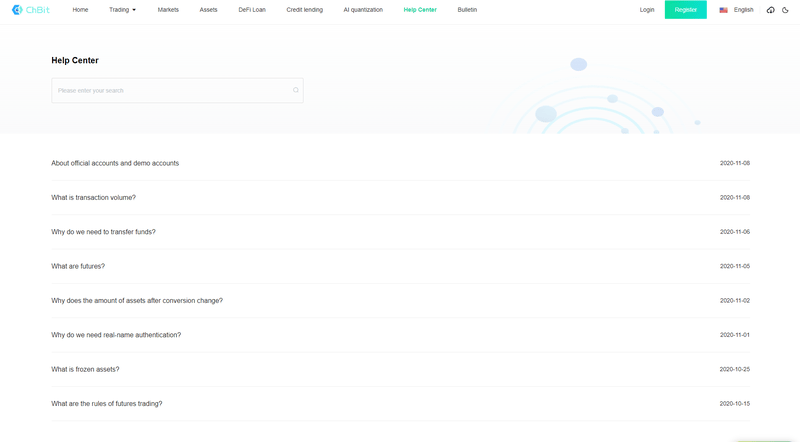Click the Help Center page heading
The height and width of the screenshot is (442, 800).
75,60
